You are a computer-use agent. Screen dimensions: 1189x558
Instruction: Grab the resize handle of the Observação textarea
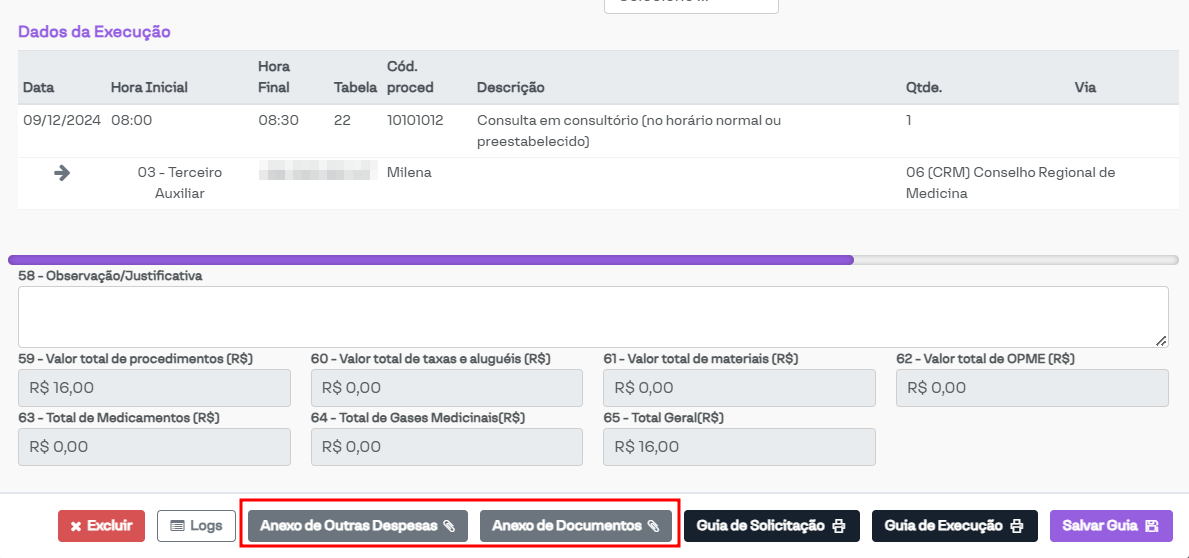tap(1161, 341)
